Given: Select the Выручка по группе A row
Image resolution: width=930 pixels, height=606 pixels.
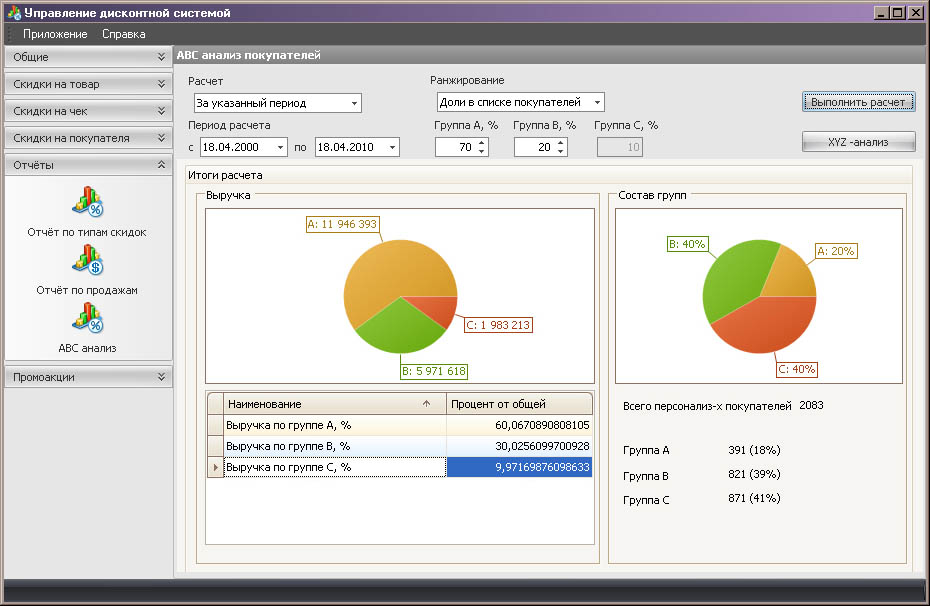Looking at the screenshot, I should tap(334, 425).
